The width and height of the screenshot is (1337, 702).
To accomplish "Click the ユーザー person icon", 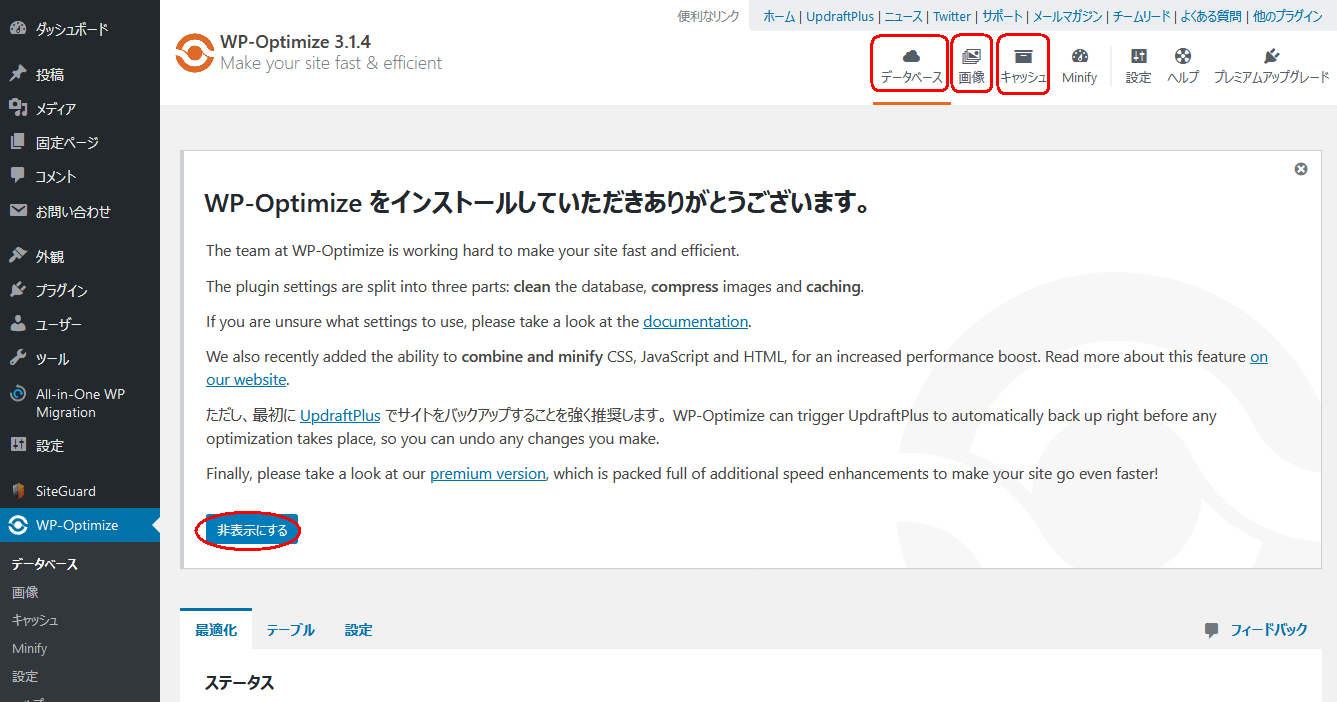I will [18, 324].
